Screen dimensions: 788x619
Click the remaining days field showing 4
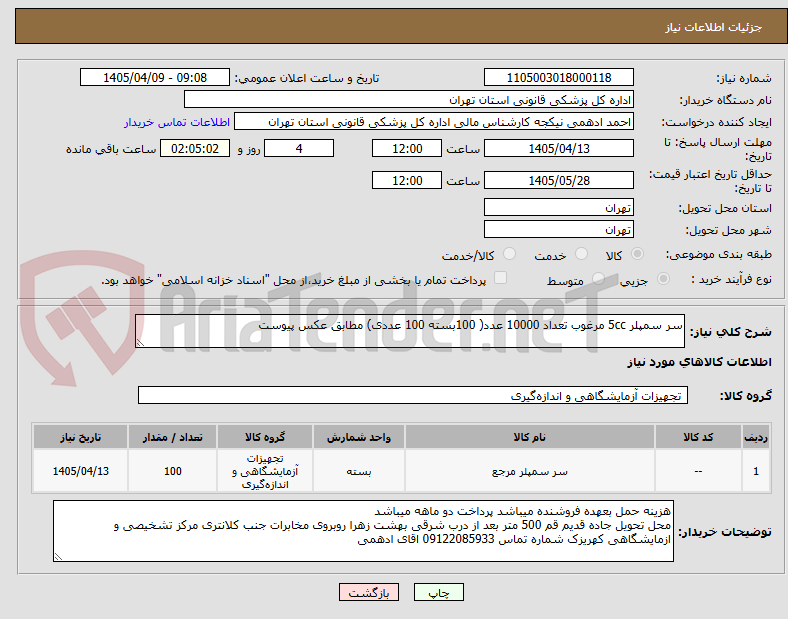(x=299, y=148)
